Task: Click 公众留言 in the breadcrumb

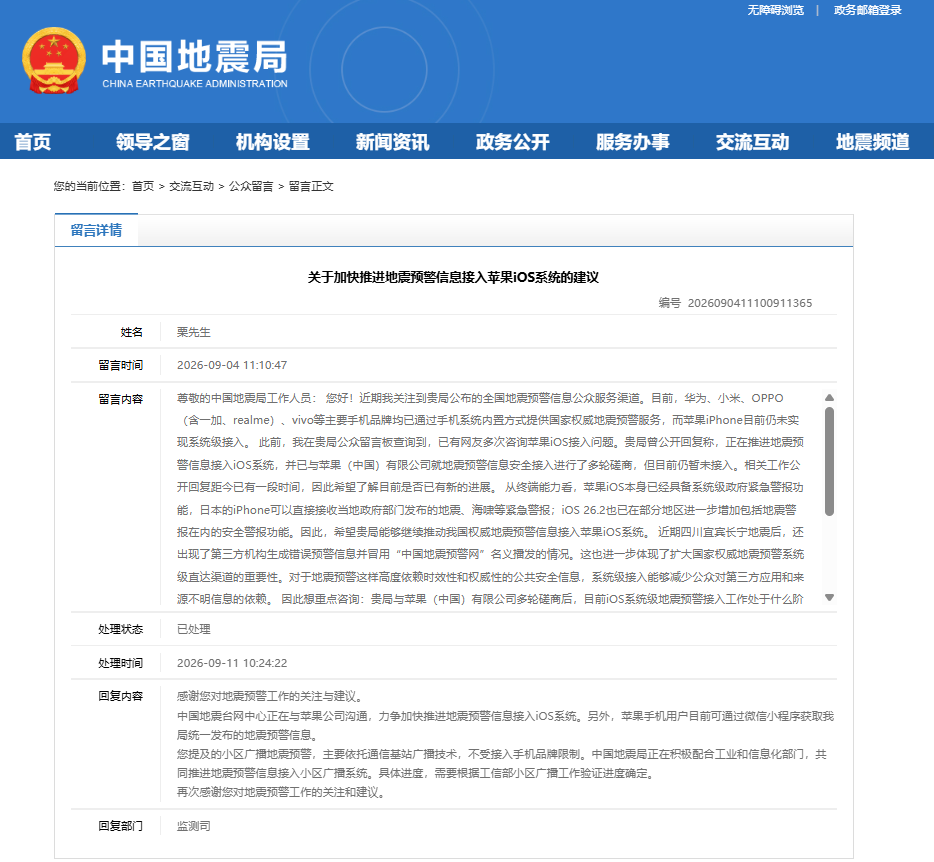Action: tap(251, 186)
